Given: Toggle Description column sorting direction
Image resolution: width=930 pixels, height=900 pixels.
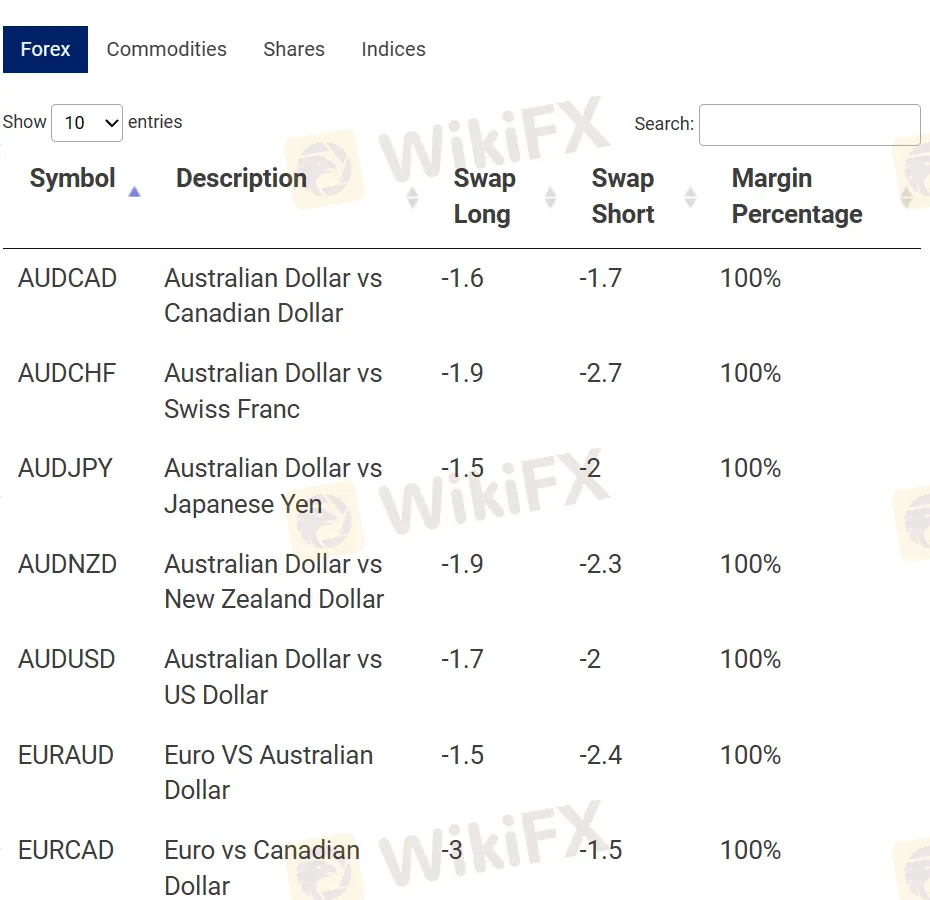Looking at the screenshot, I should click(413, 196).
